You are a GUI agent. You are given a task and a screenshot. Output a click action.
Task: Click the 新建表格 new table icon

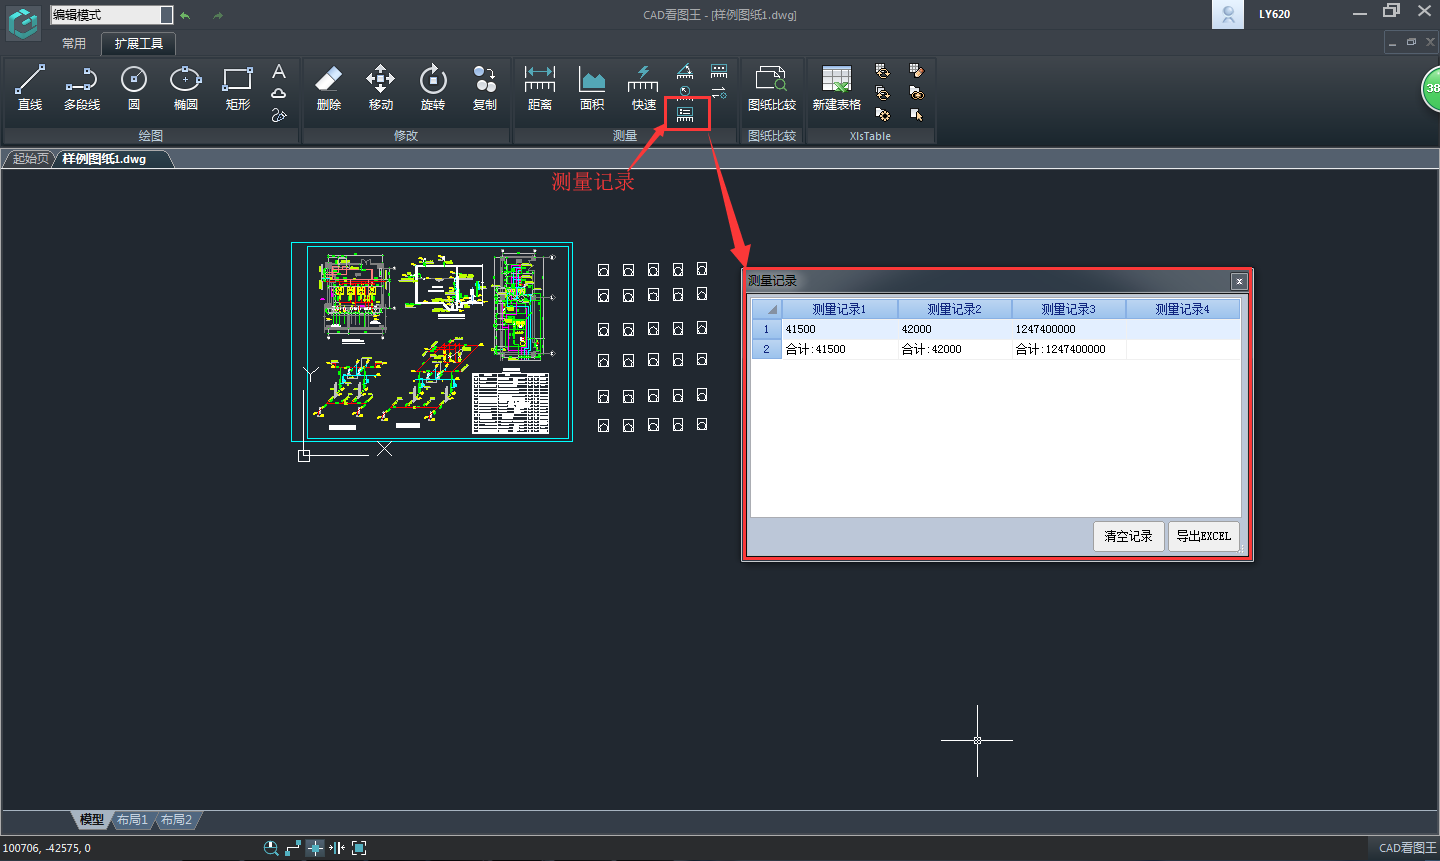tap(836, 87)
